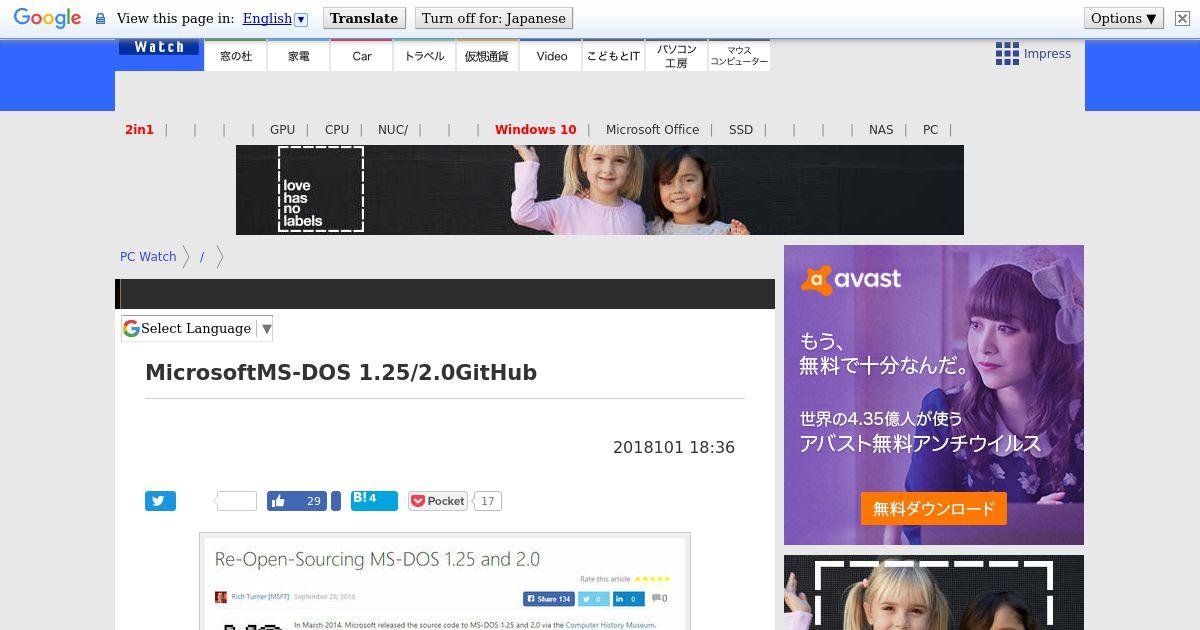Close the Google Translate bar
Screen dimensions: 1200x630
coord(1182,18)
